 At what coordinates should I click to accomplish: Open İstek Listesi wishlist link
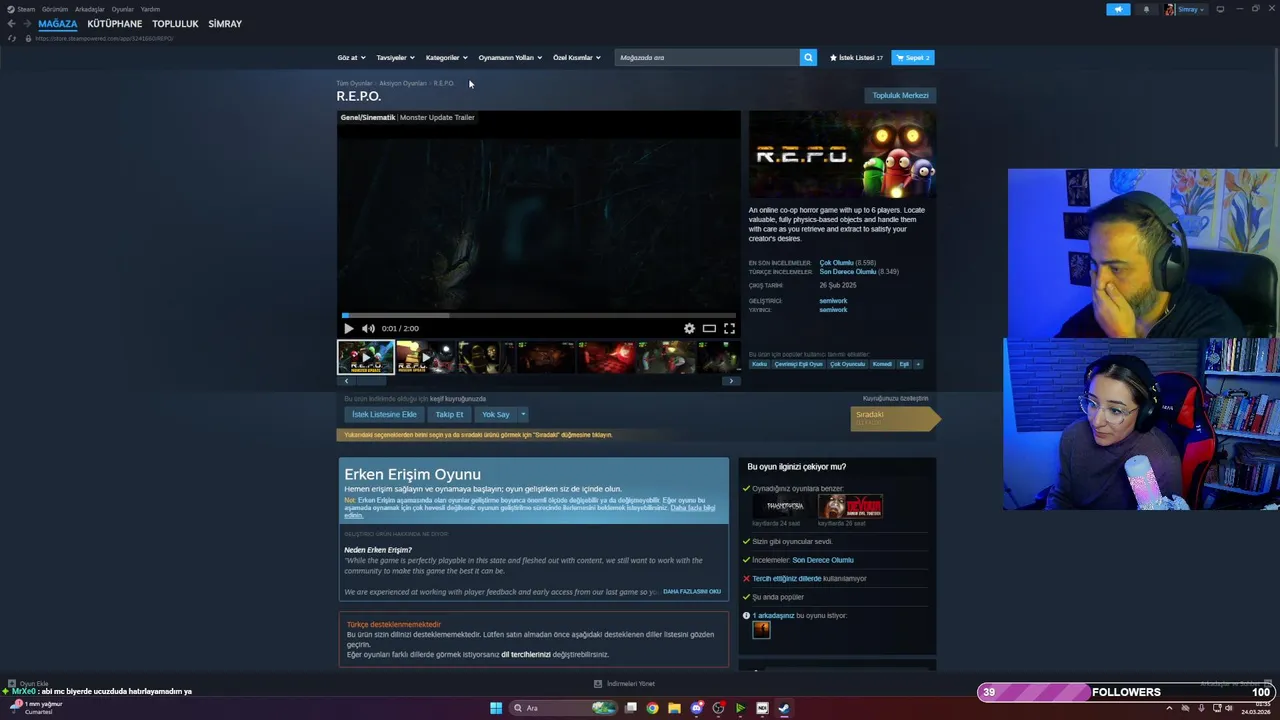click(856, 58)
